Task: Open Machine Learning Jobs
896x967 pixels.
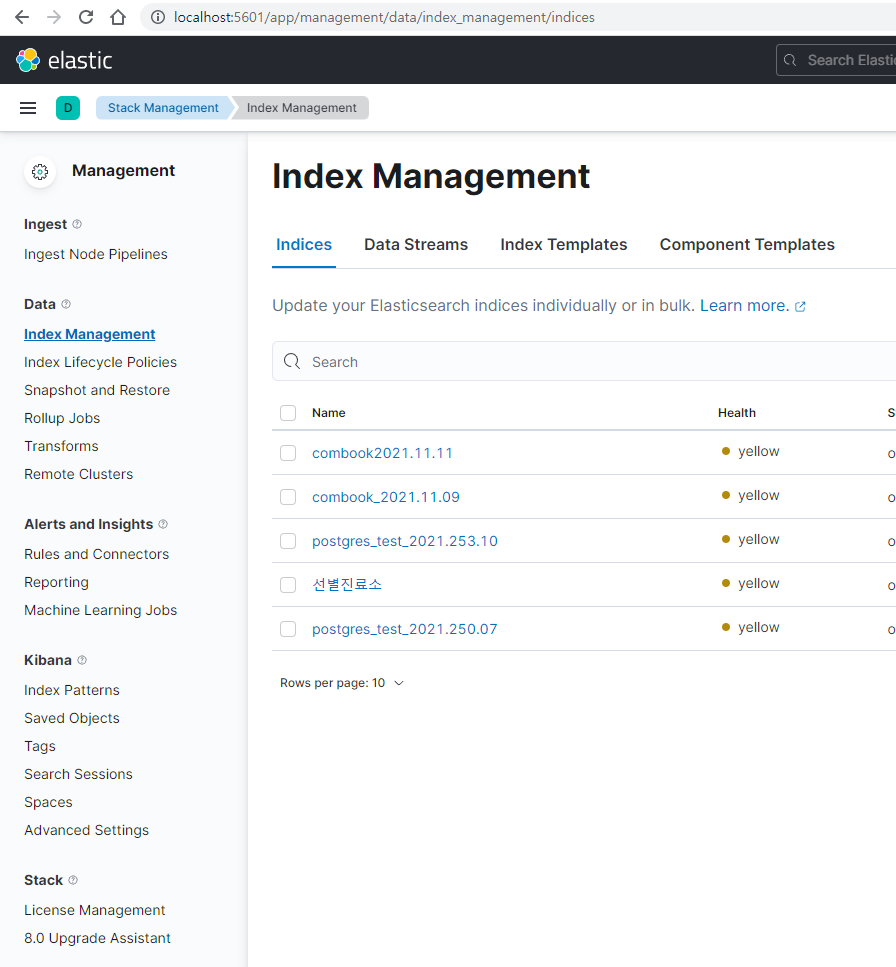Action: (101, 610)
